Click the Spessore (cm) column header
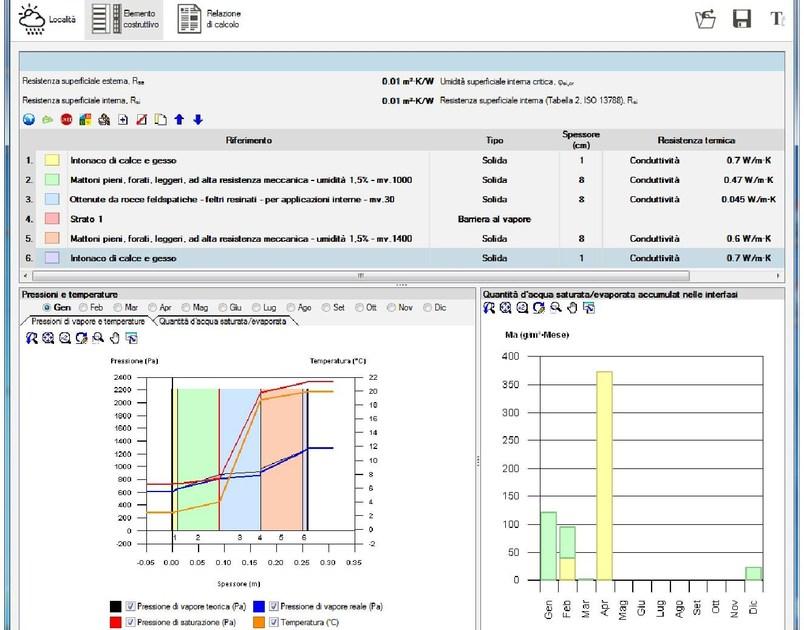The height and width of the screenshot is (630, 804). 581,140
